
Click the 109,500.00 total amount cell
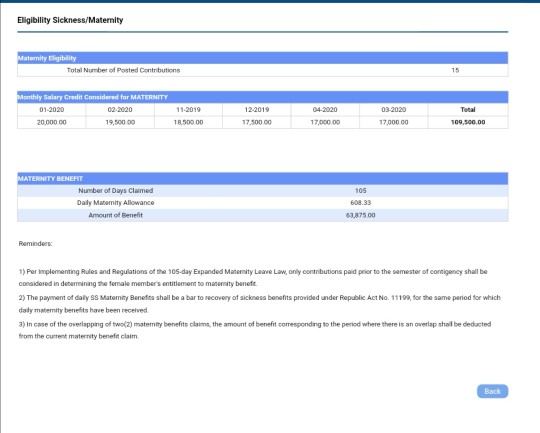(468, 122)
